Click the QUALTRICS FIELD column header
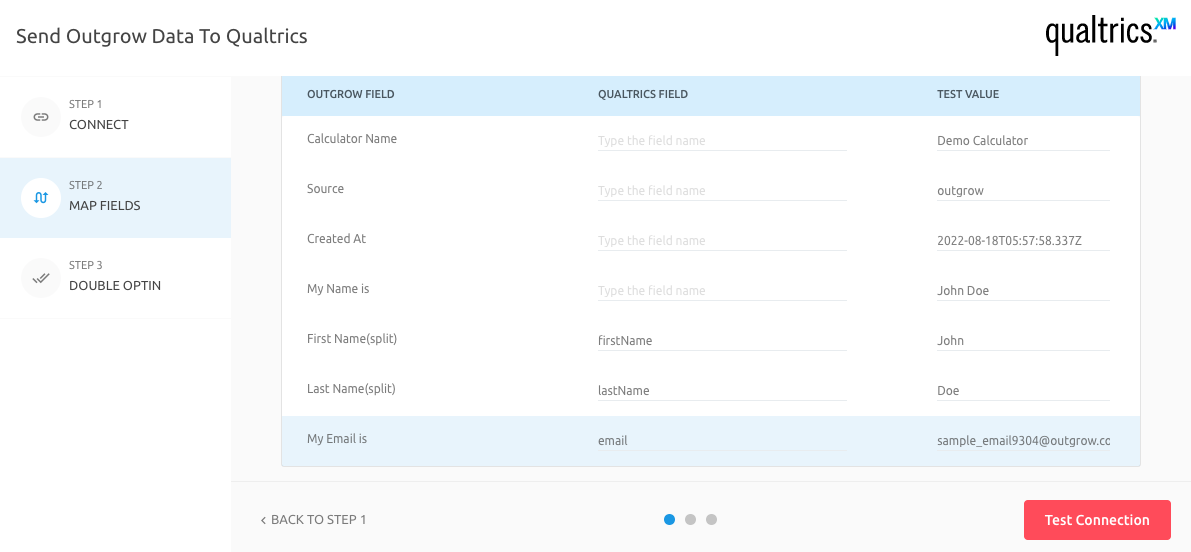This screenshot has height=552, width=1191. [x=643, y=94]
